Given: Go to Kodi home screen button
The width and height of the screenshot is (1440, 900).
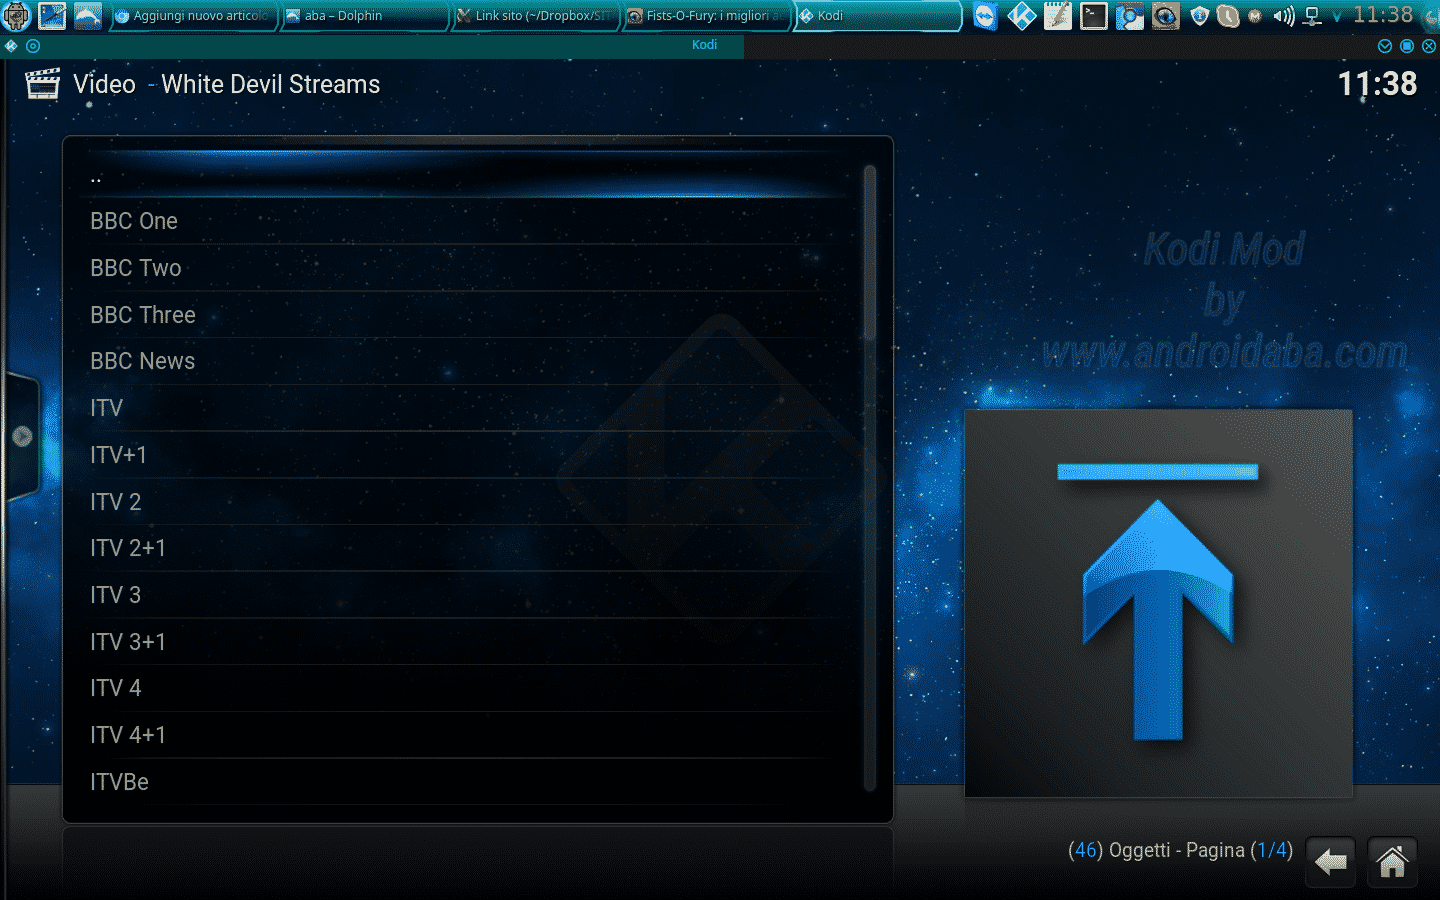Looking at the screenshot, I should click(1392, 862).
